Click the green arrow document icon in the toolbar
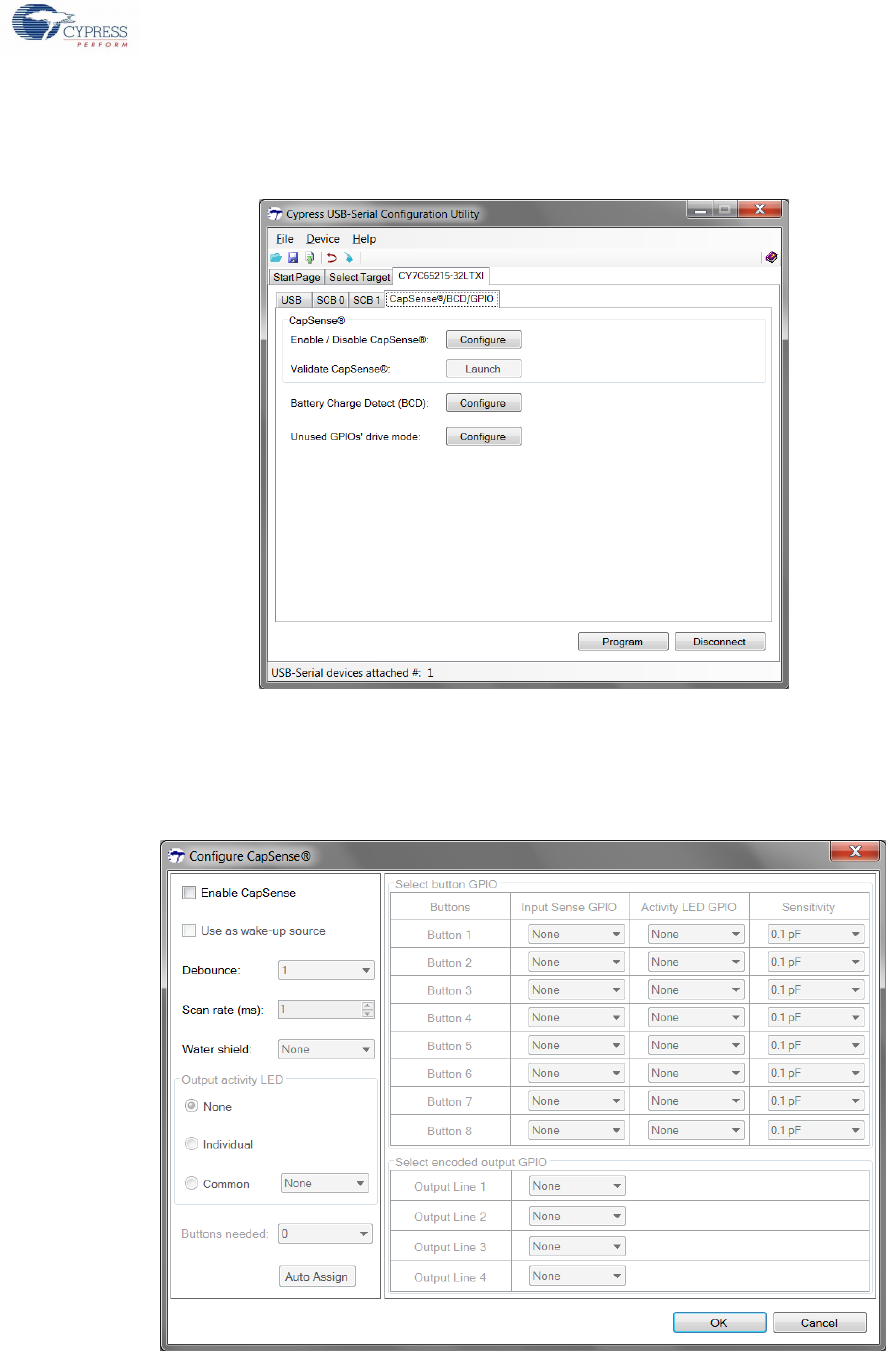This screenshot has width=886, height=1351. click(308, 257)
